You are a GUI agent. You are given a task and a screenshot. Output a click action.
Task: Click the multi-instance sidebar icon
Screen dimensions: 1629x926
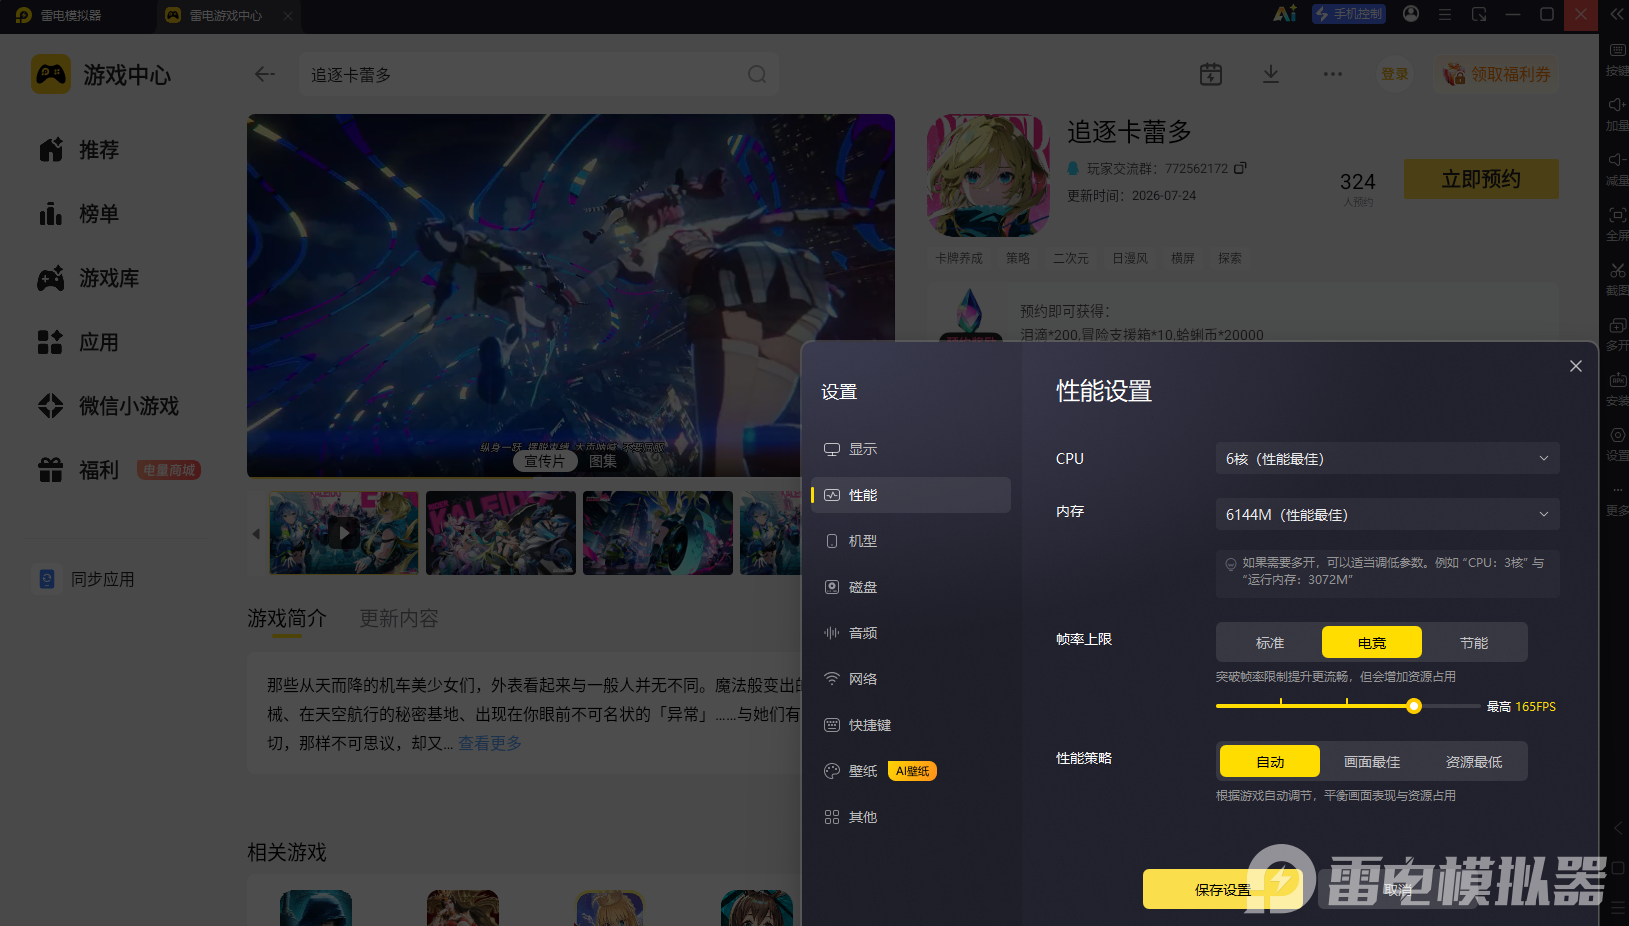pos(1616,326)
